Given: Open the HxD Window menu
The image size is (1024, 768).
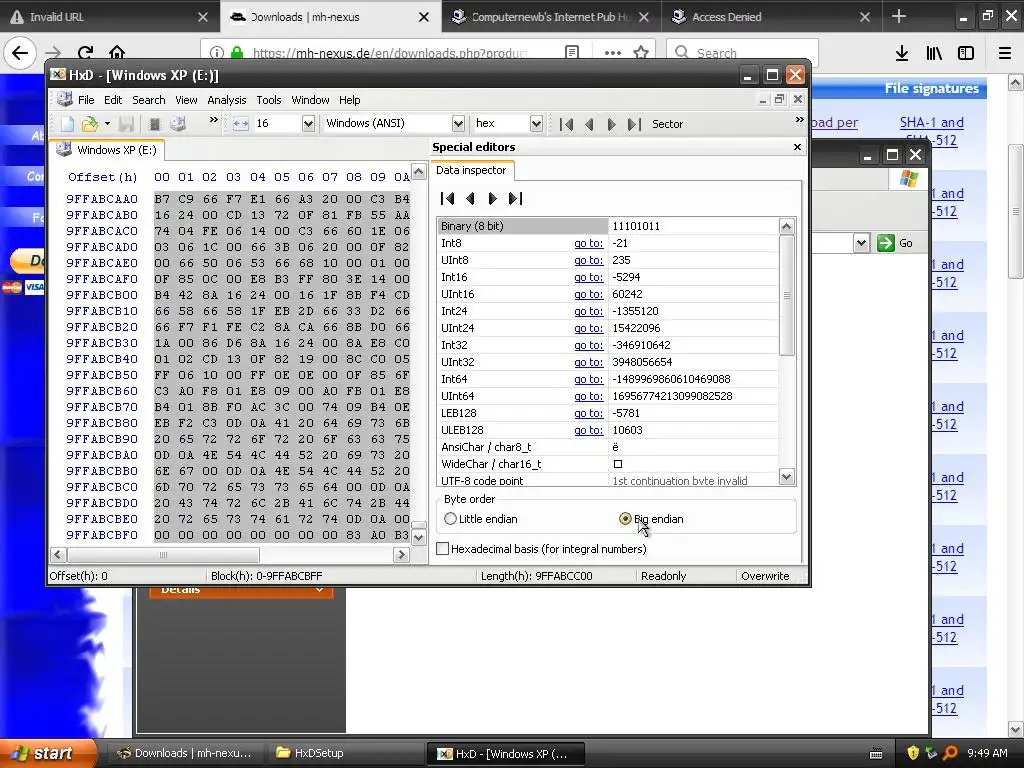Looking at the screenshot, I should pos(310,100).
